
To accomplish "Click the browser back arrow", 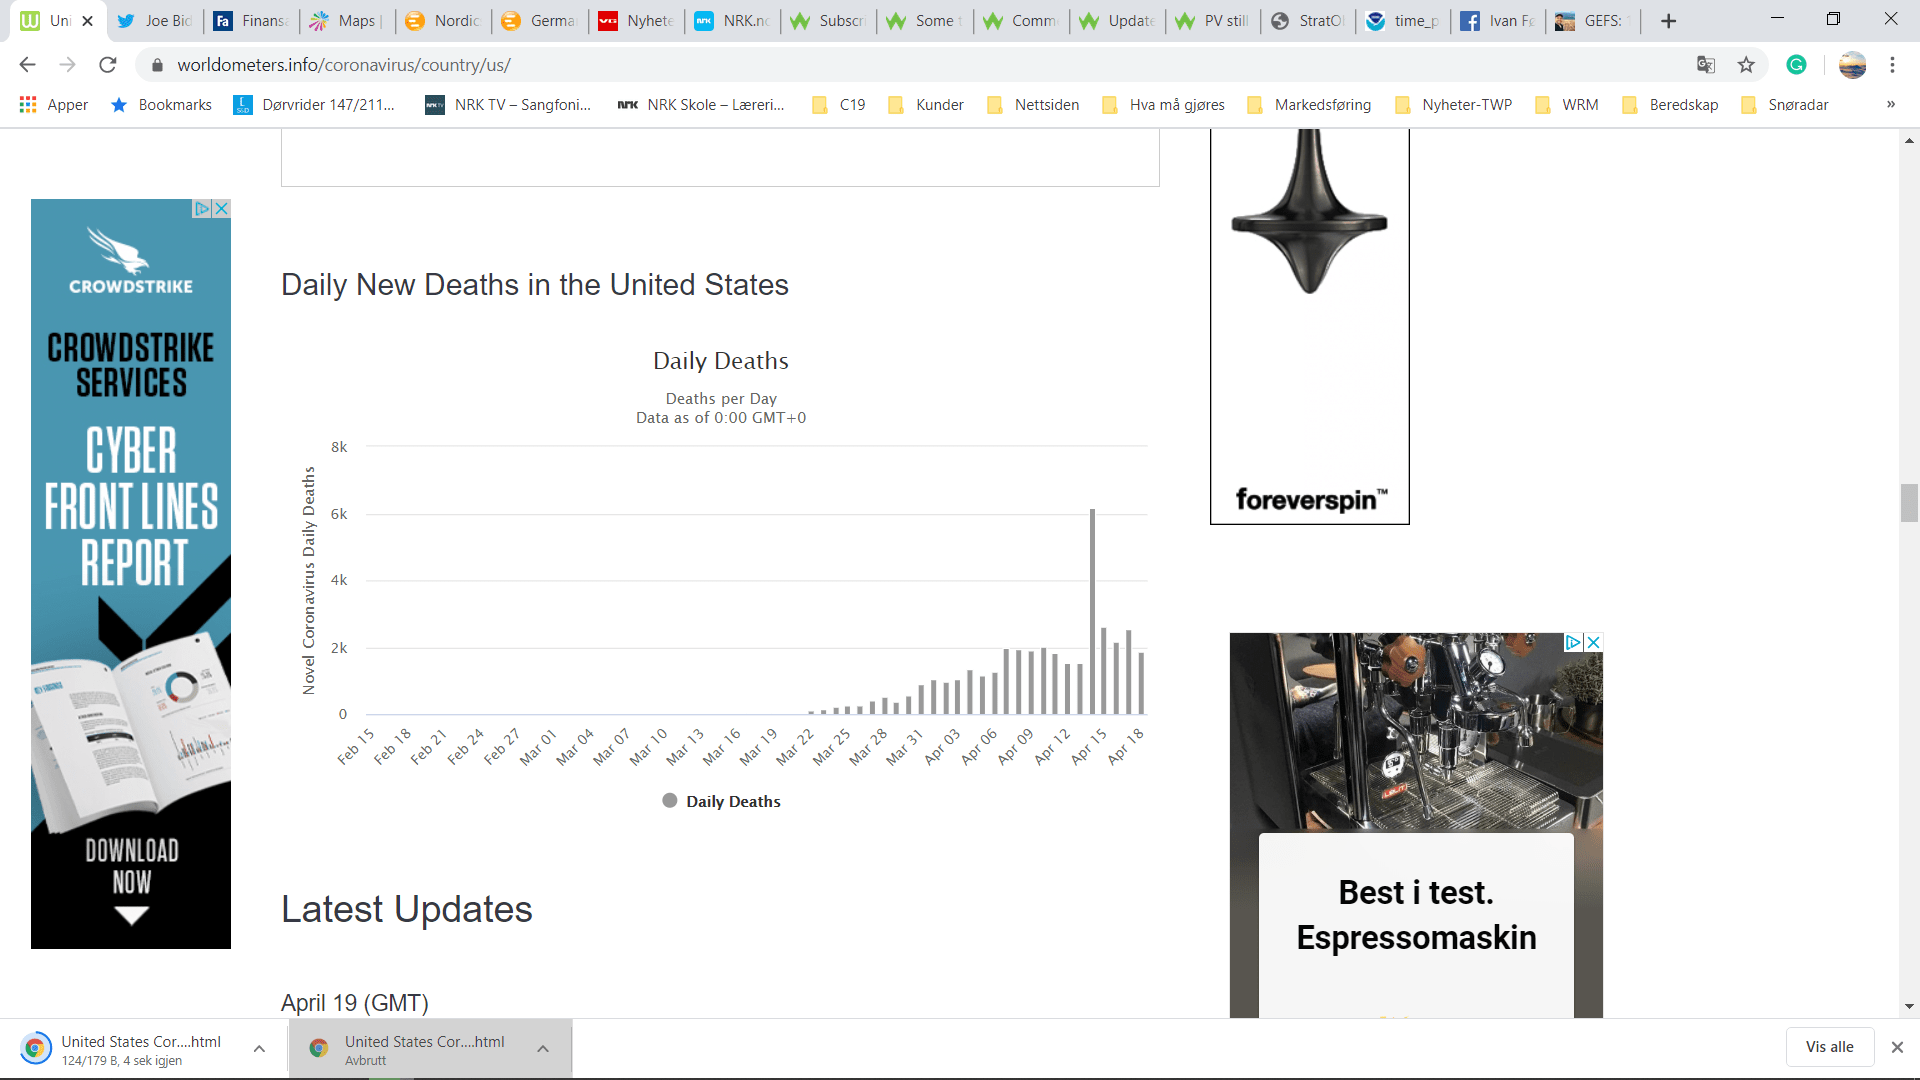I will pos(27,65).
